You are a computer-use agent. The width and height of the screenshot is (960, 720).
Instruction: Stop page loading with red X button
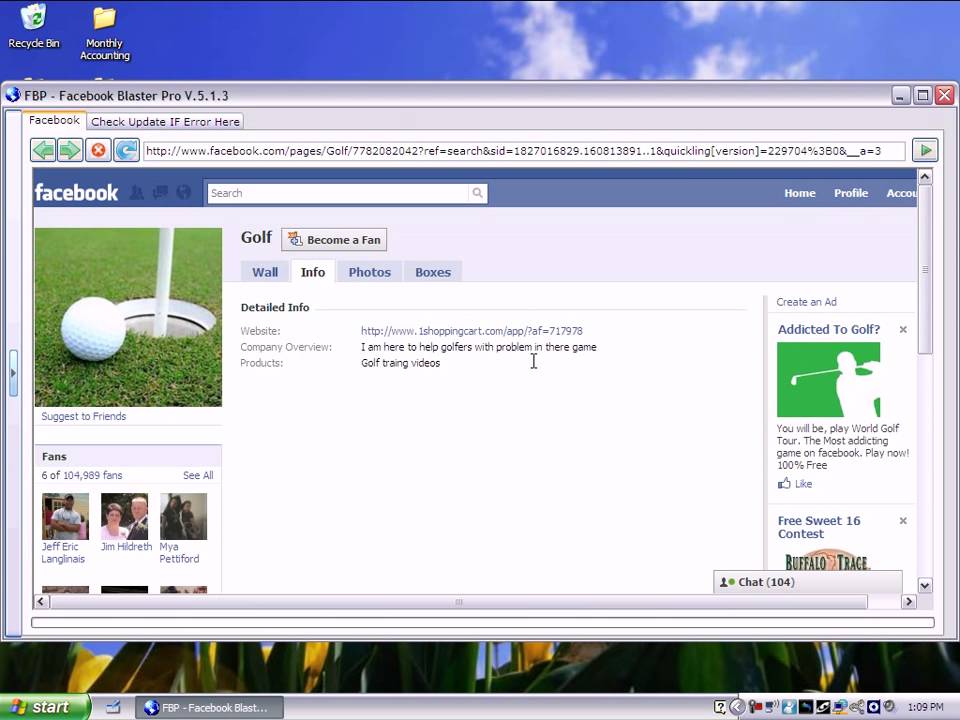[98, 150]
